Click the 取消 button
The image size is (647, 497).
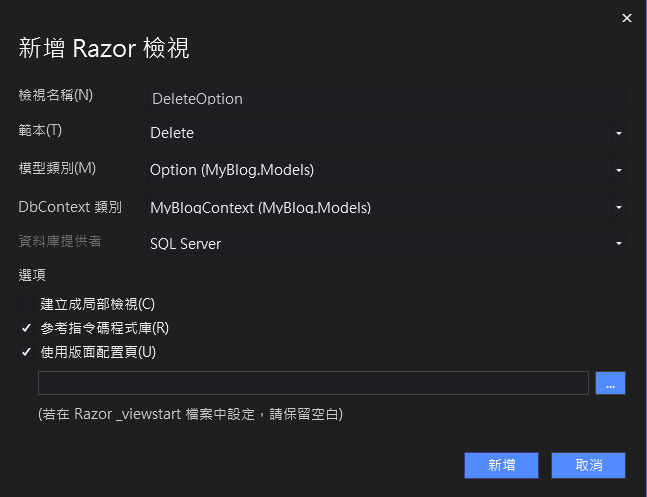pyautogui.click(x=588, y=465)
